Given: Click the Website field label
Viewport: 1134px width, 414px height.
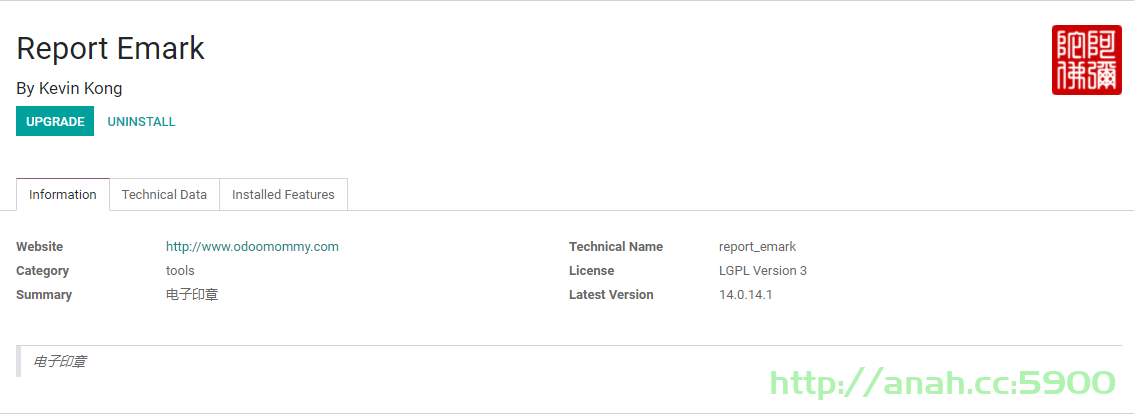Looking at the screenshot, I should coord(40,247).
